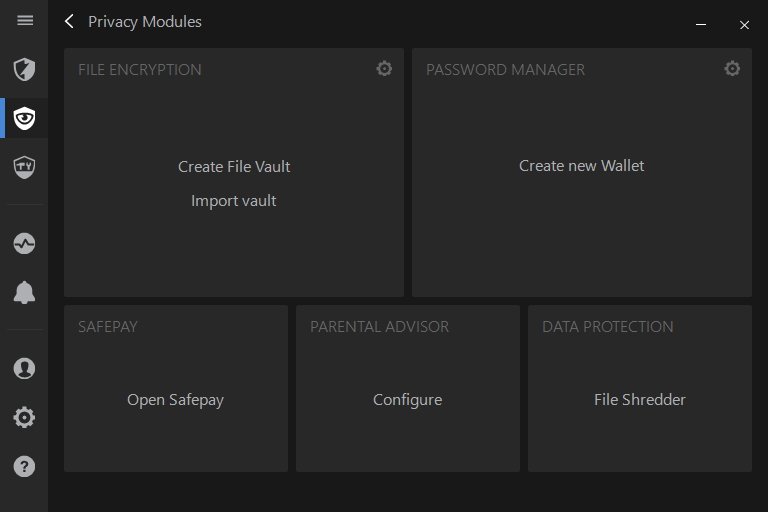This screenshot has width=768, height=512.
Task: Show notifications with the bell icon
Action: coord(24,292)
